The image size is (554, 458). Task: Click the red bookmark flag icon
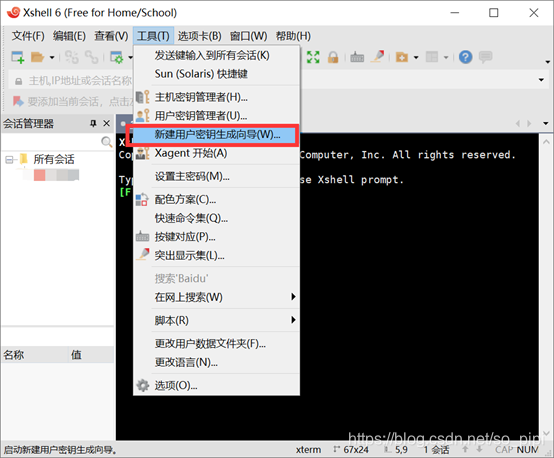click(x=18, y=102)
